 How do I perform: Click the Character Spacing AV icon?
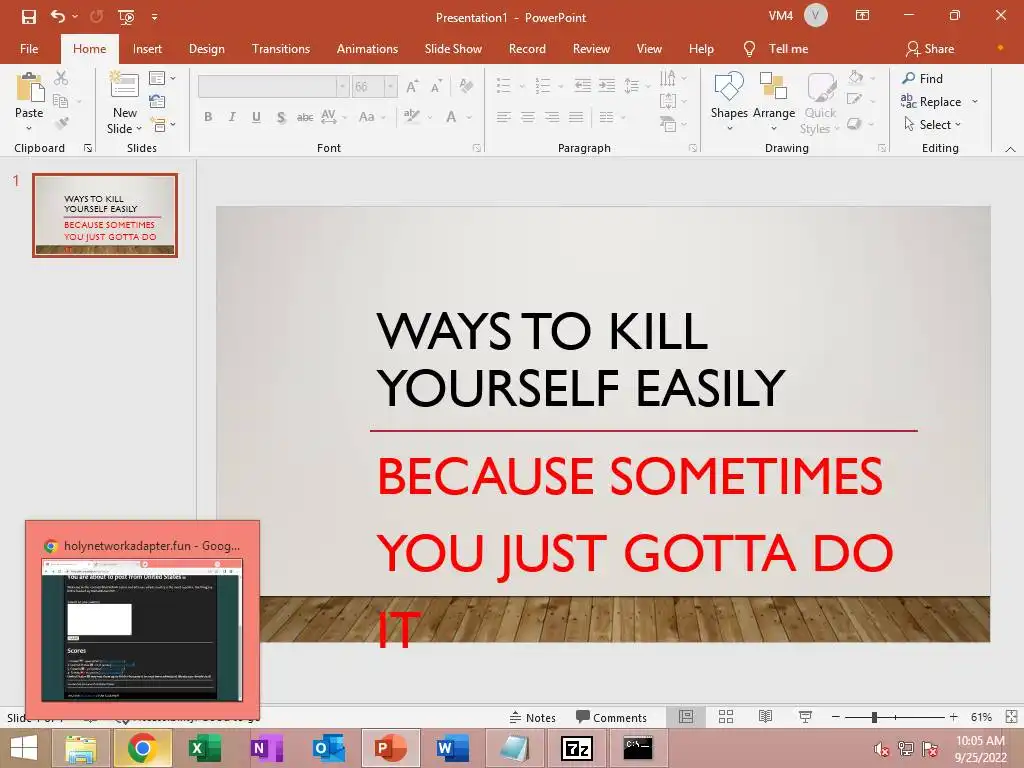pos(328,117)
